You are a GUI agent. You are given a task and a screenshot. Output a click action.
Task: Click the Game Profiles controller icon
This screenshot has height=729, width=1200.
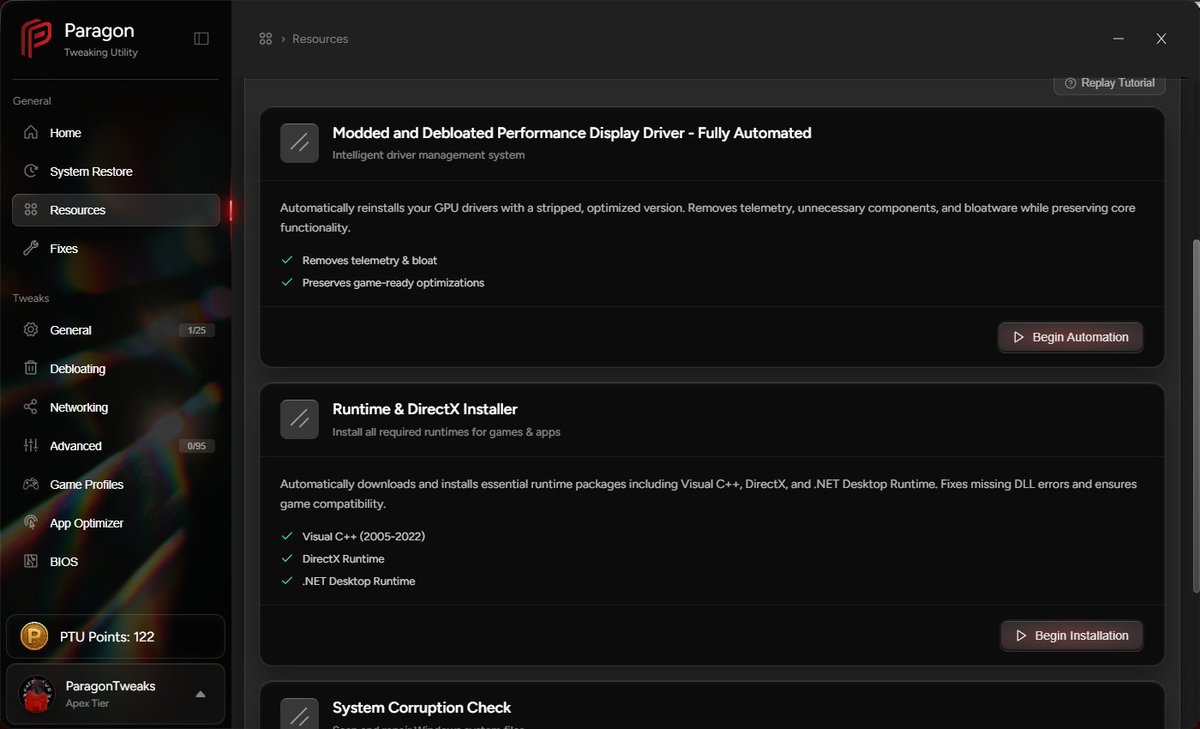click(31, 484)
